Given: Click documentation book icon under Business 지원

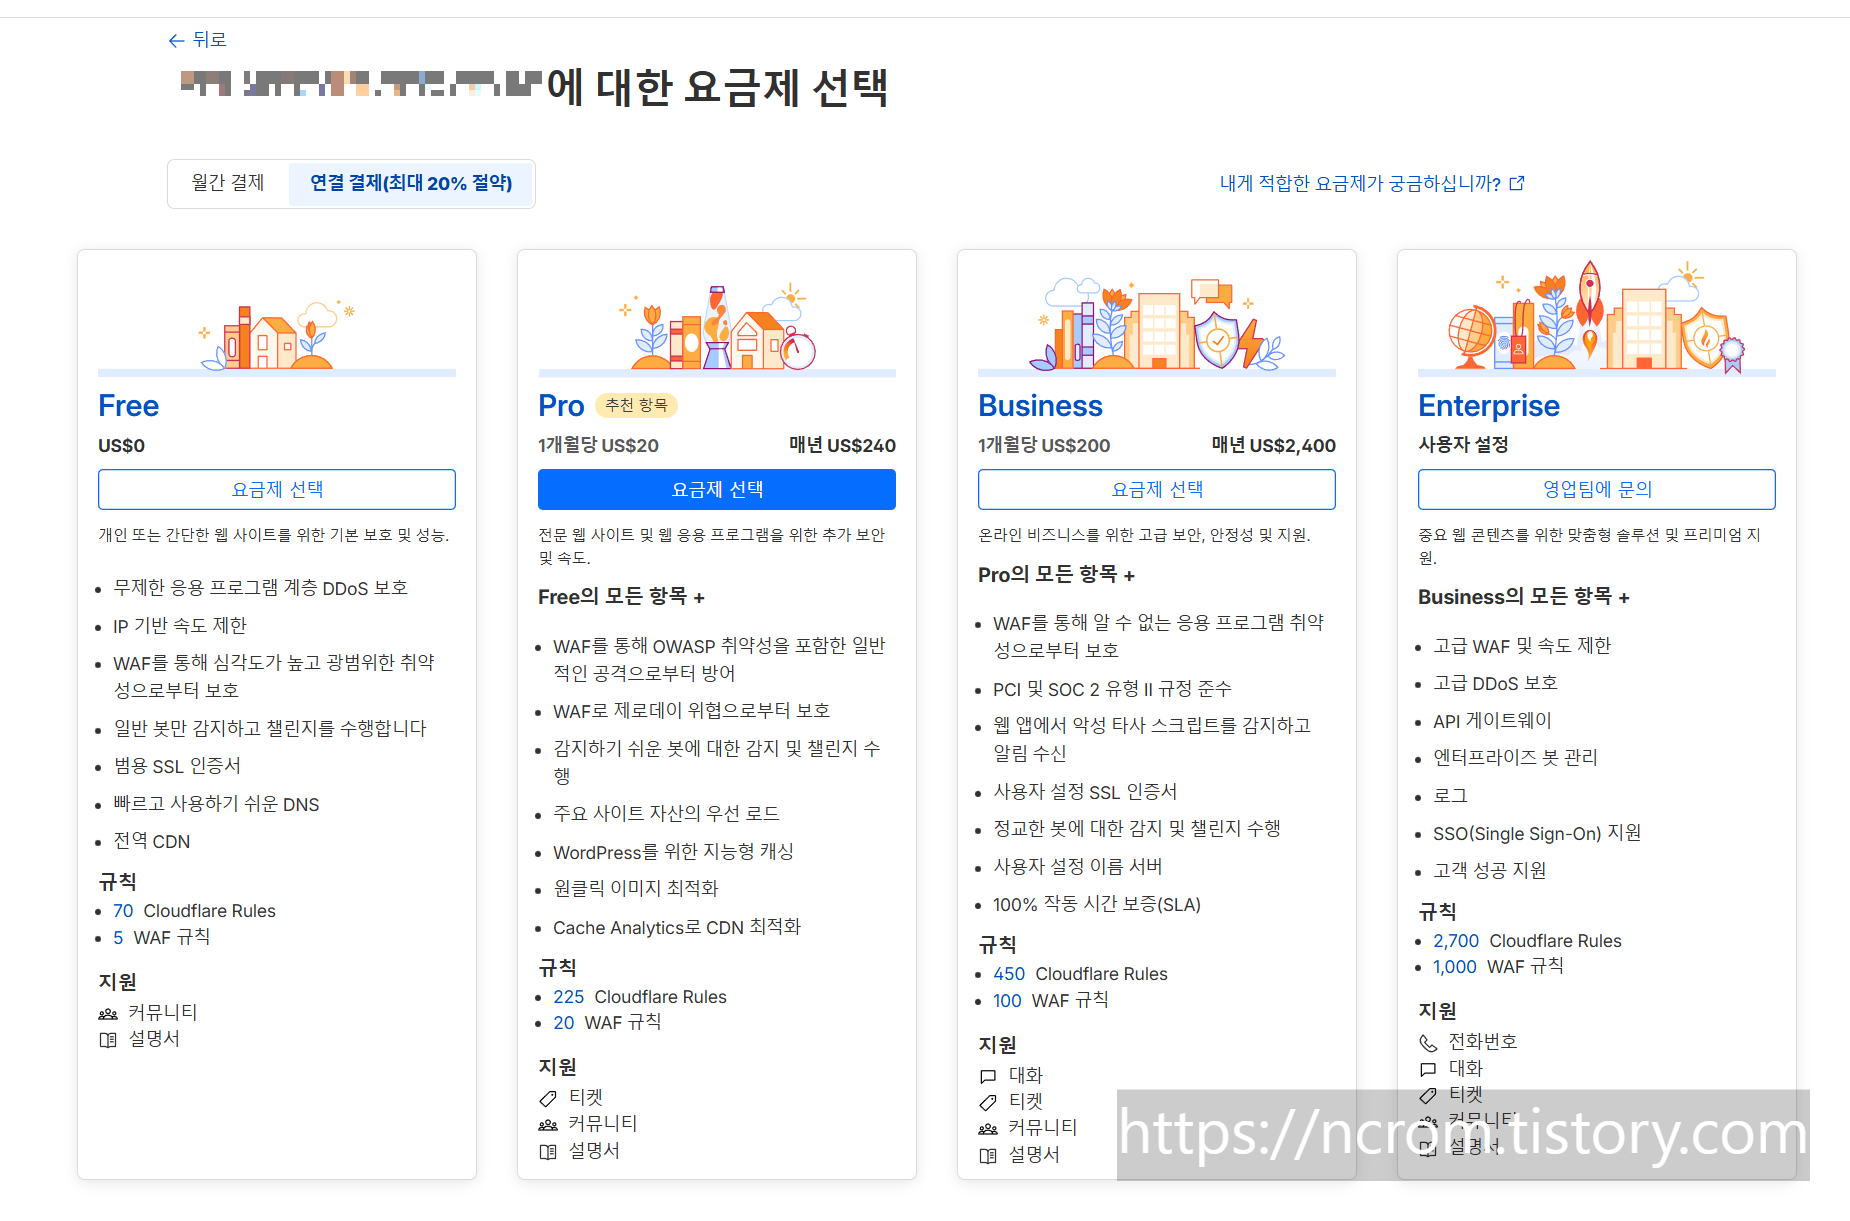Looking at the screenshot, I should coord(988,1156).
